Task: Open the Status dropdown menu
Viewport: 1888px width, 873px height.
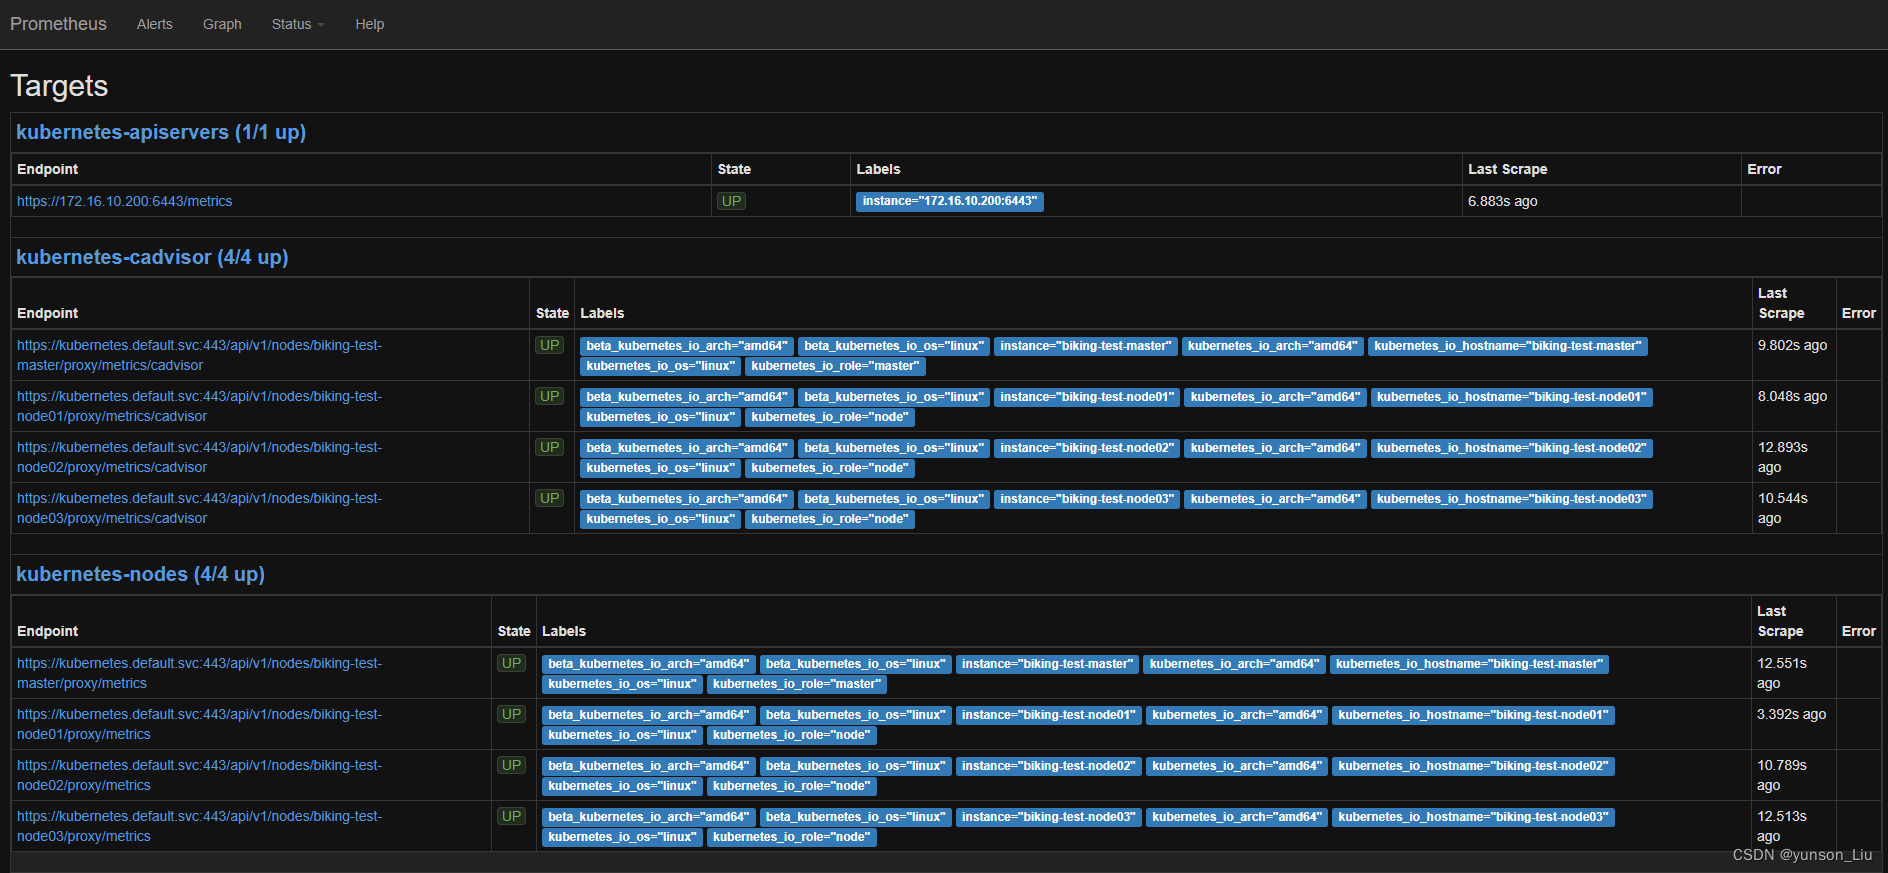Action: pos(298,24)
